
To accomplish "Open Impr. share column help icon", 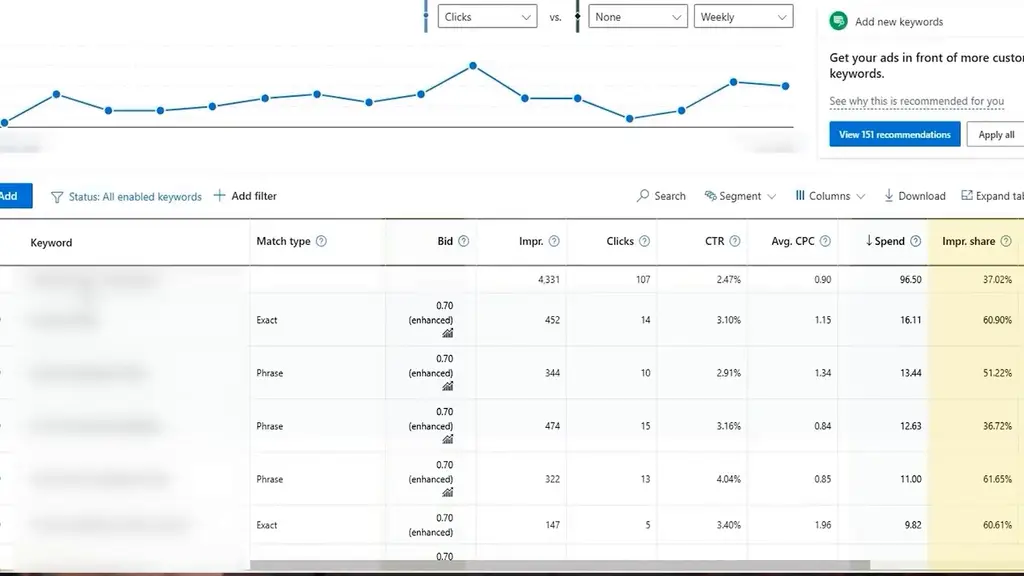I will pyautogui.click(x=1006, y=241).
